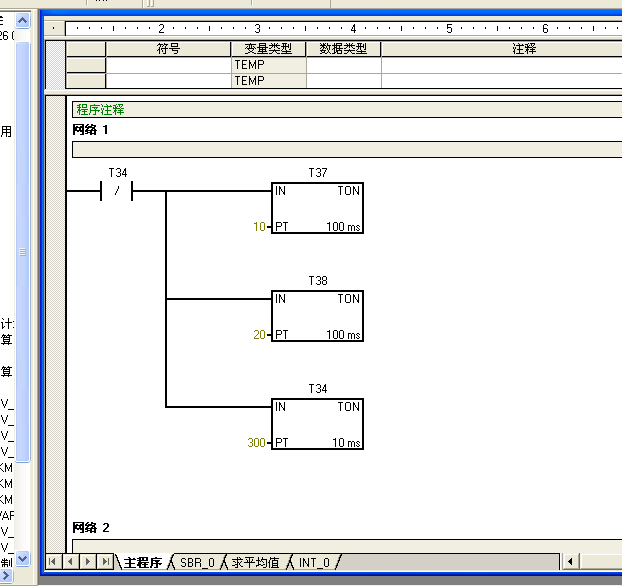Click the PT value 20 of T38
This screenshot has width=622, height=587.
pos(259,334)
